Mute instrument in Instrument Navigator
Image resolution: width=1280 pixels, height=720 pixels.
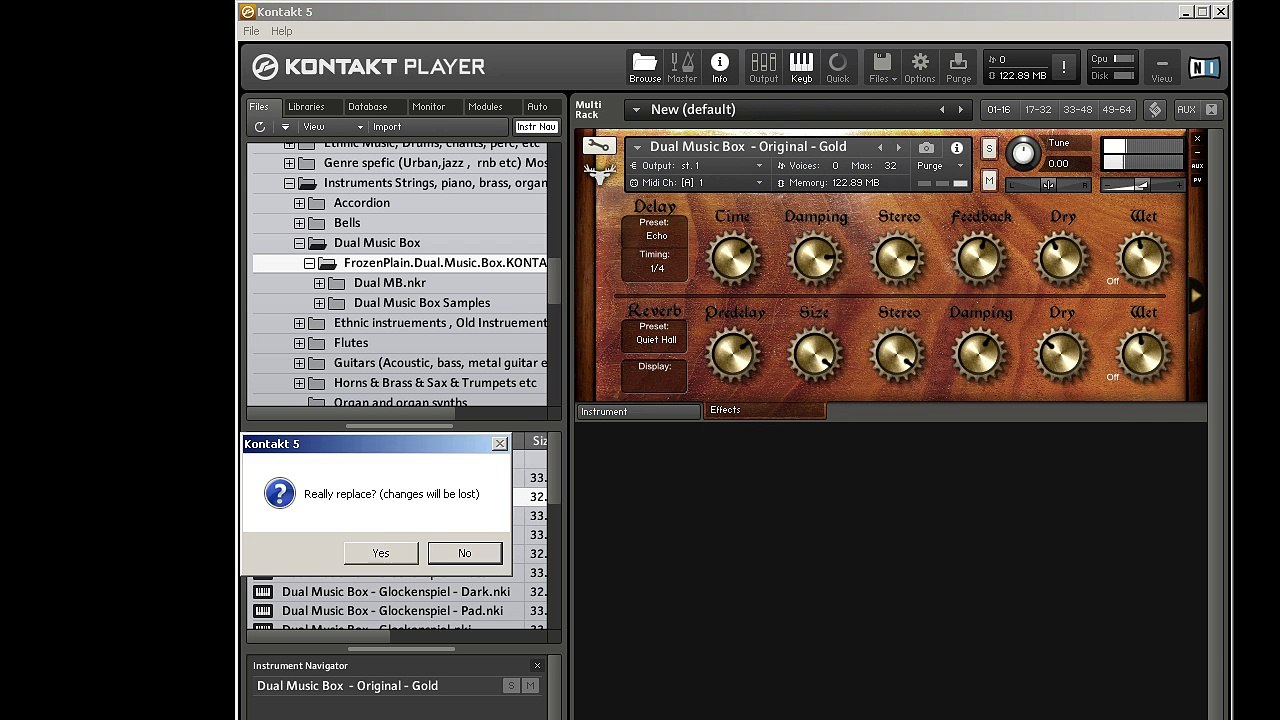point(530,686)
